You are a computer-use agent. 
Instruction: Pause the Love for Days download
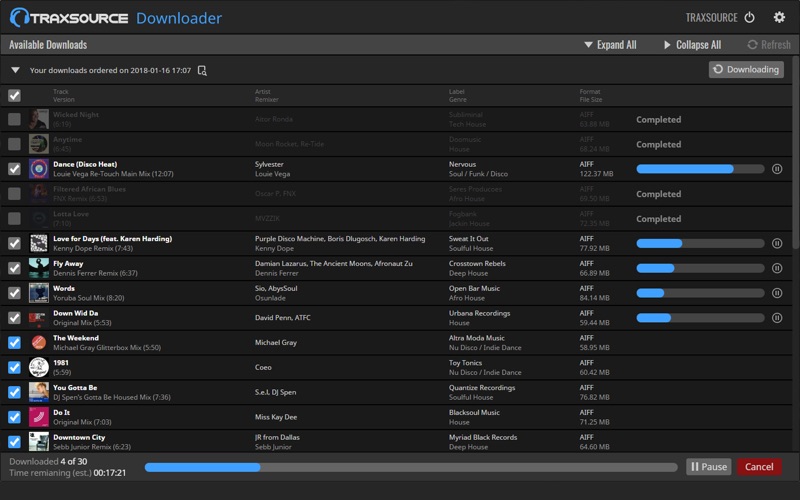(777, 243)
